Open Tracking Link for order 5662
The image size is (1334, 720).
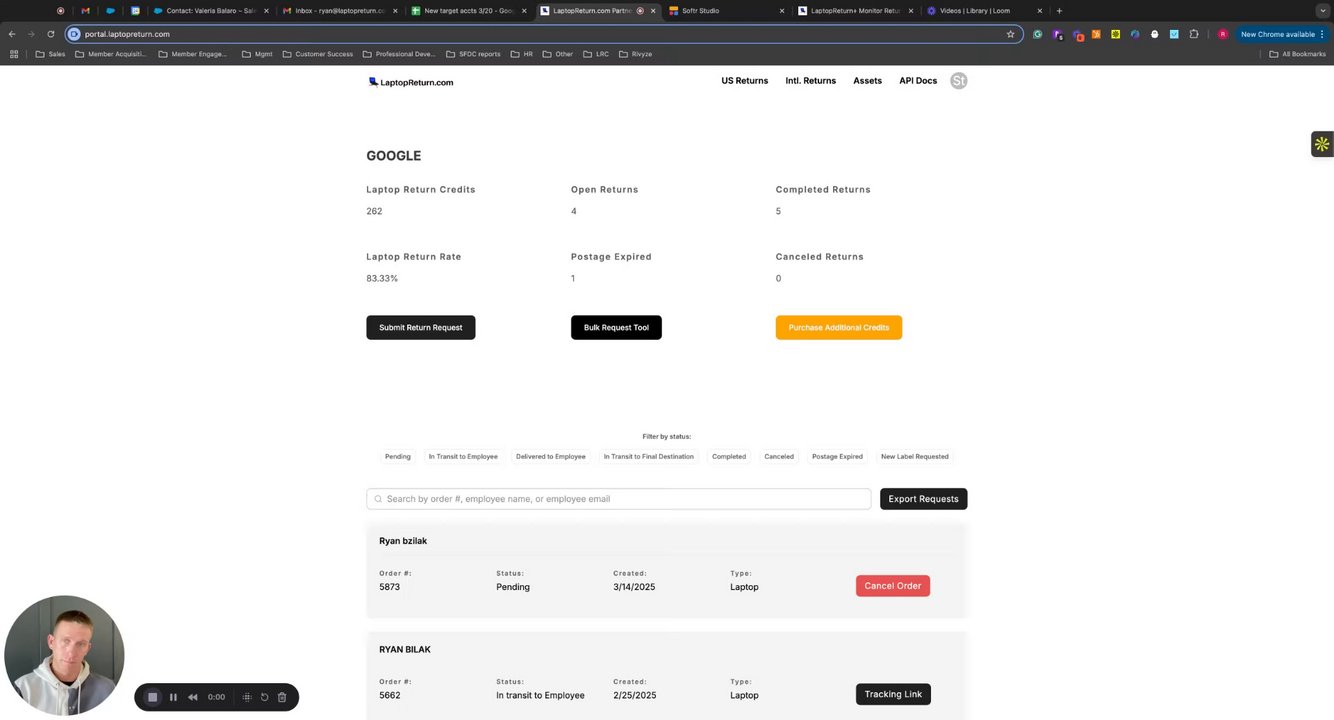[x=893, y=694]
